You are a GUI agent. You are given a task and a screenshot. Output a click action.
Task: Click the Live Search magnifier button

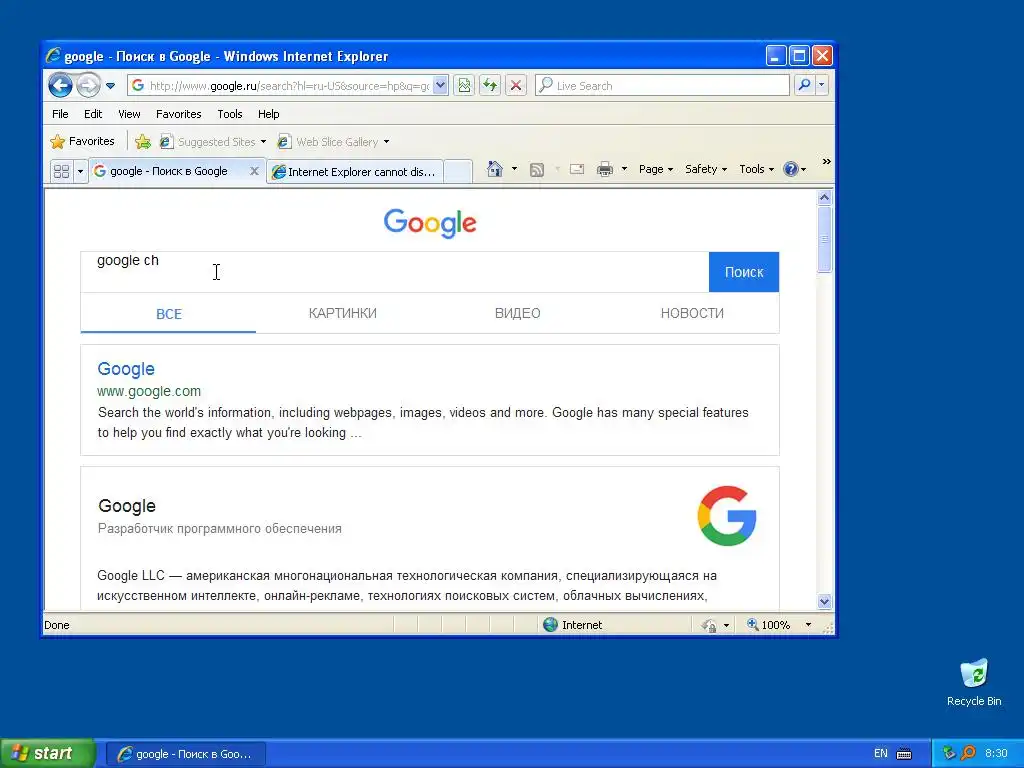click(805, 85)
